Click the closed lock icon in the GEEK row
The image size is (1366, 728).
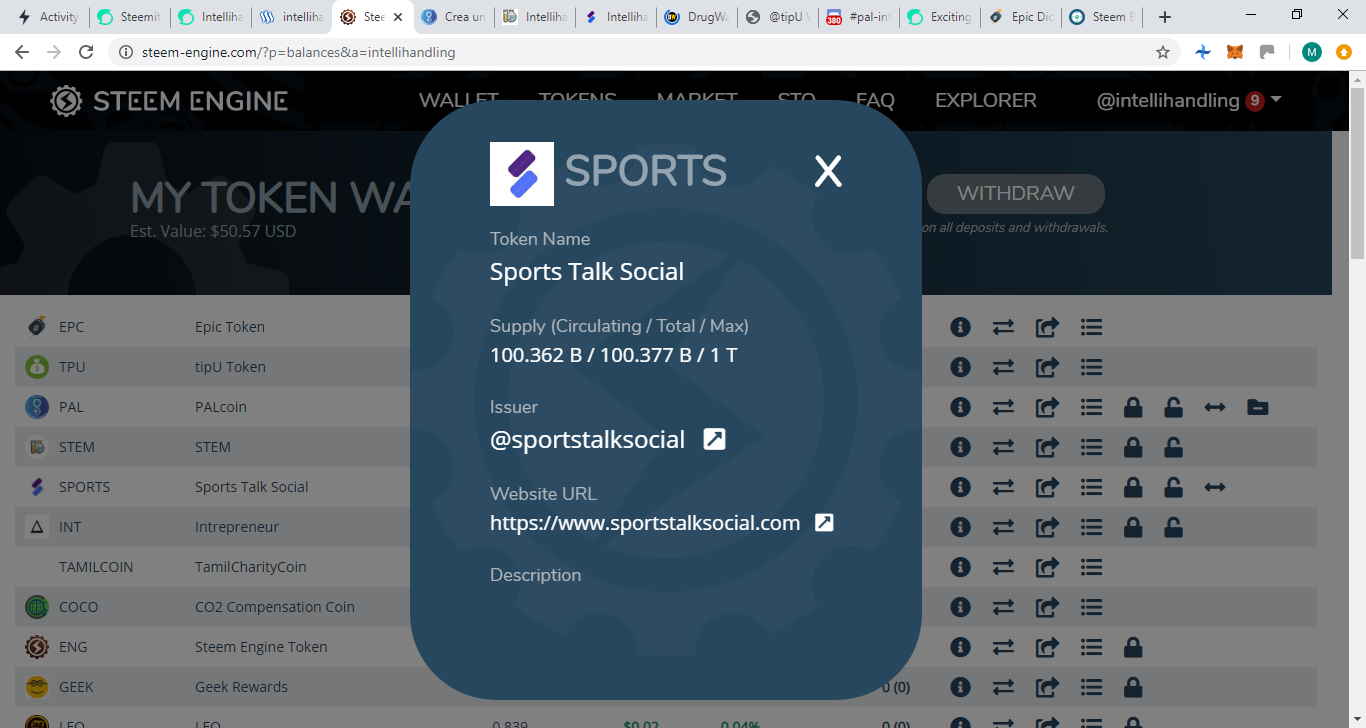tap(1133, 687)
